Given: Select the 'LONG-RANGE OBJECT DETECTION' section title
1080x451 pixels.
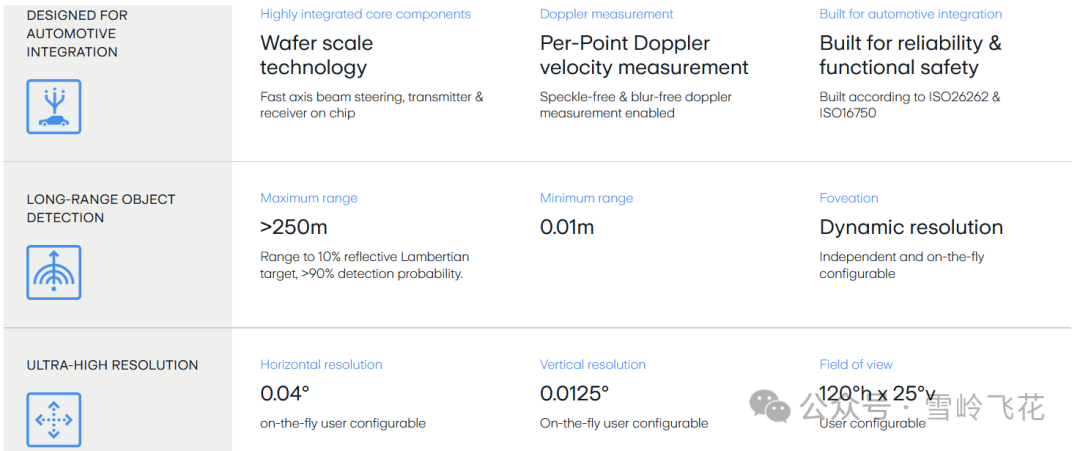Looking at the screenshot, I should point(101,209).
